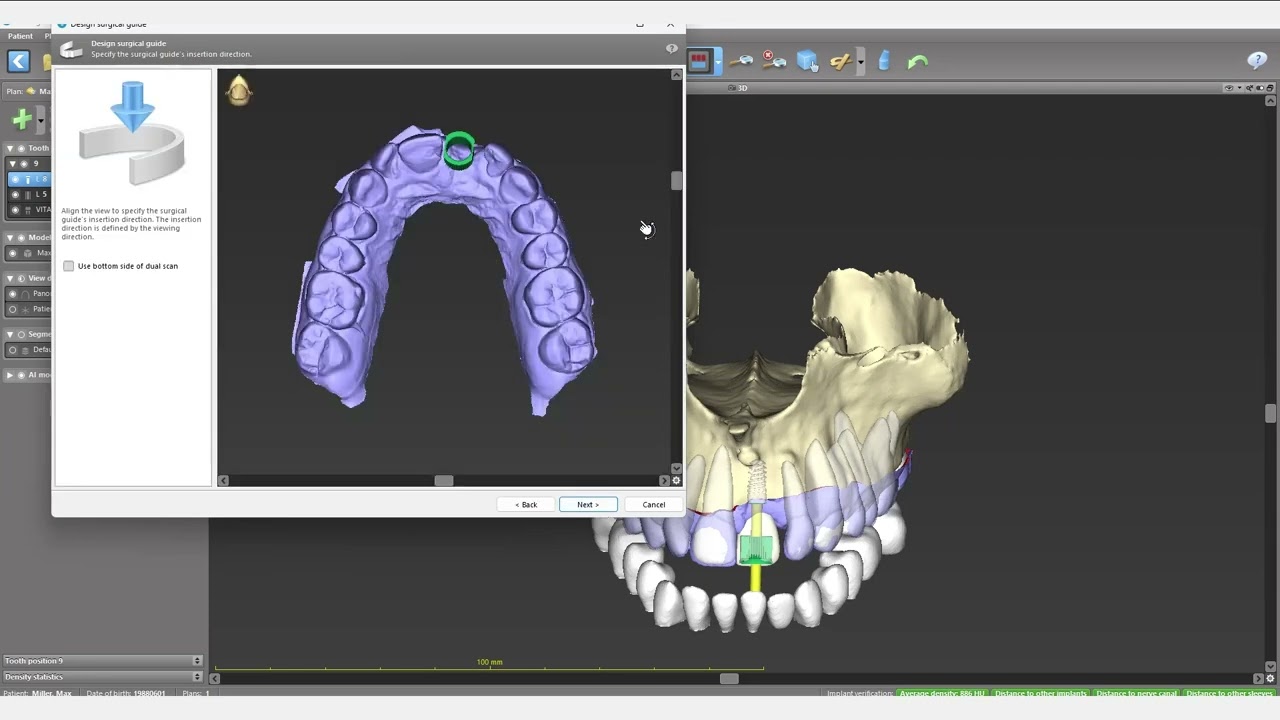
Task: Click the dialog scroll up arrow
Action: pyautogui.click(x=677, y=75)
